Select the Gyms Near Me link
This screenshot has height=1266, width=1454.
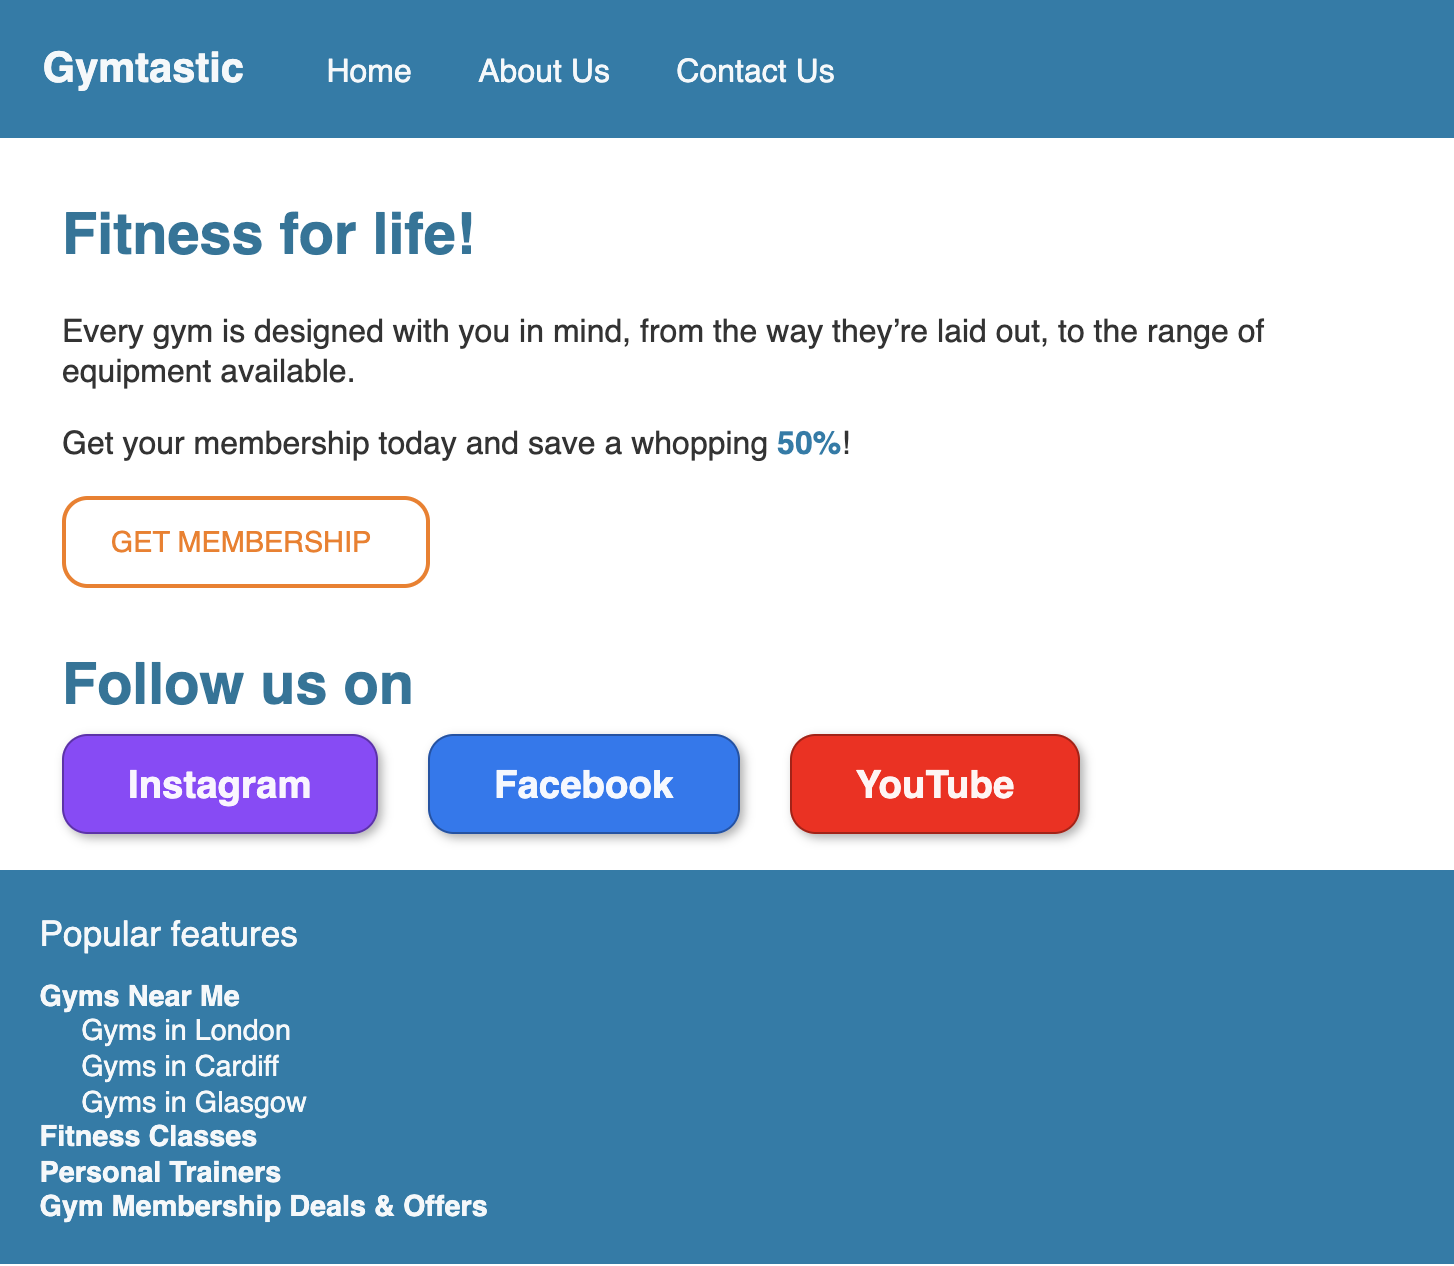pyautogui.click(x=139, y=996)
